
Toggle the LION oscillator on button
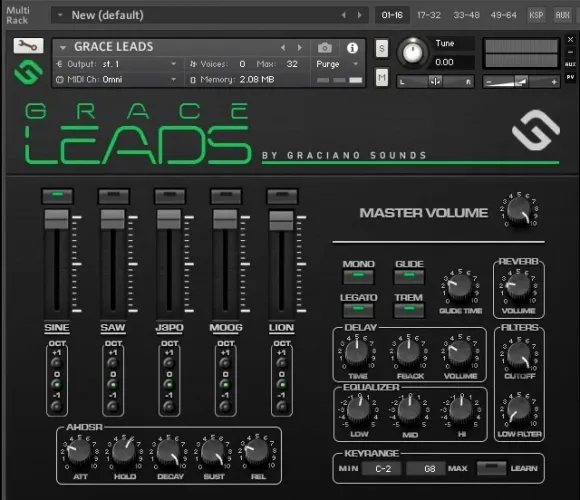(282, 196)
